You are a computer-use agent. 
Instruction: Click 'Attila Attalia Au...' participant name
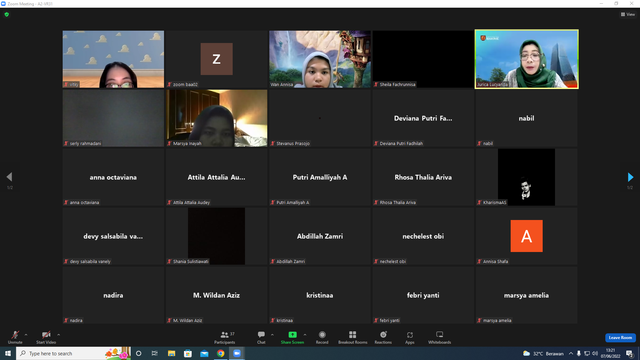click(x=216, y=177)
